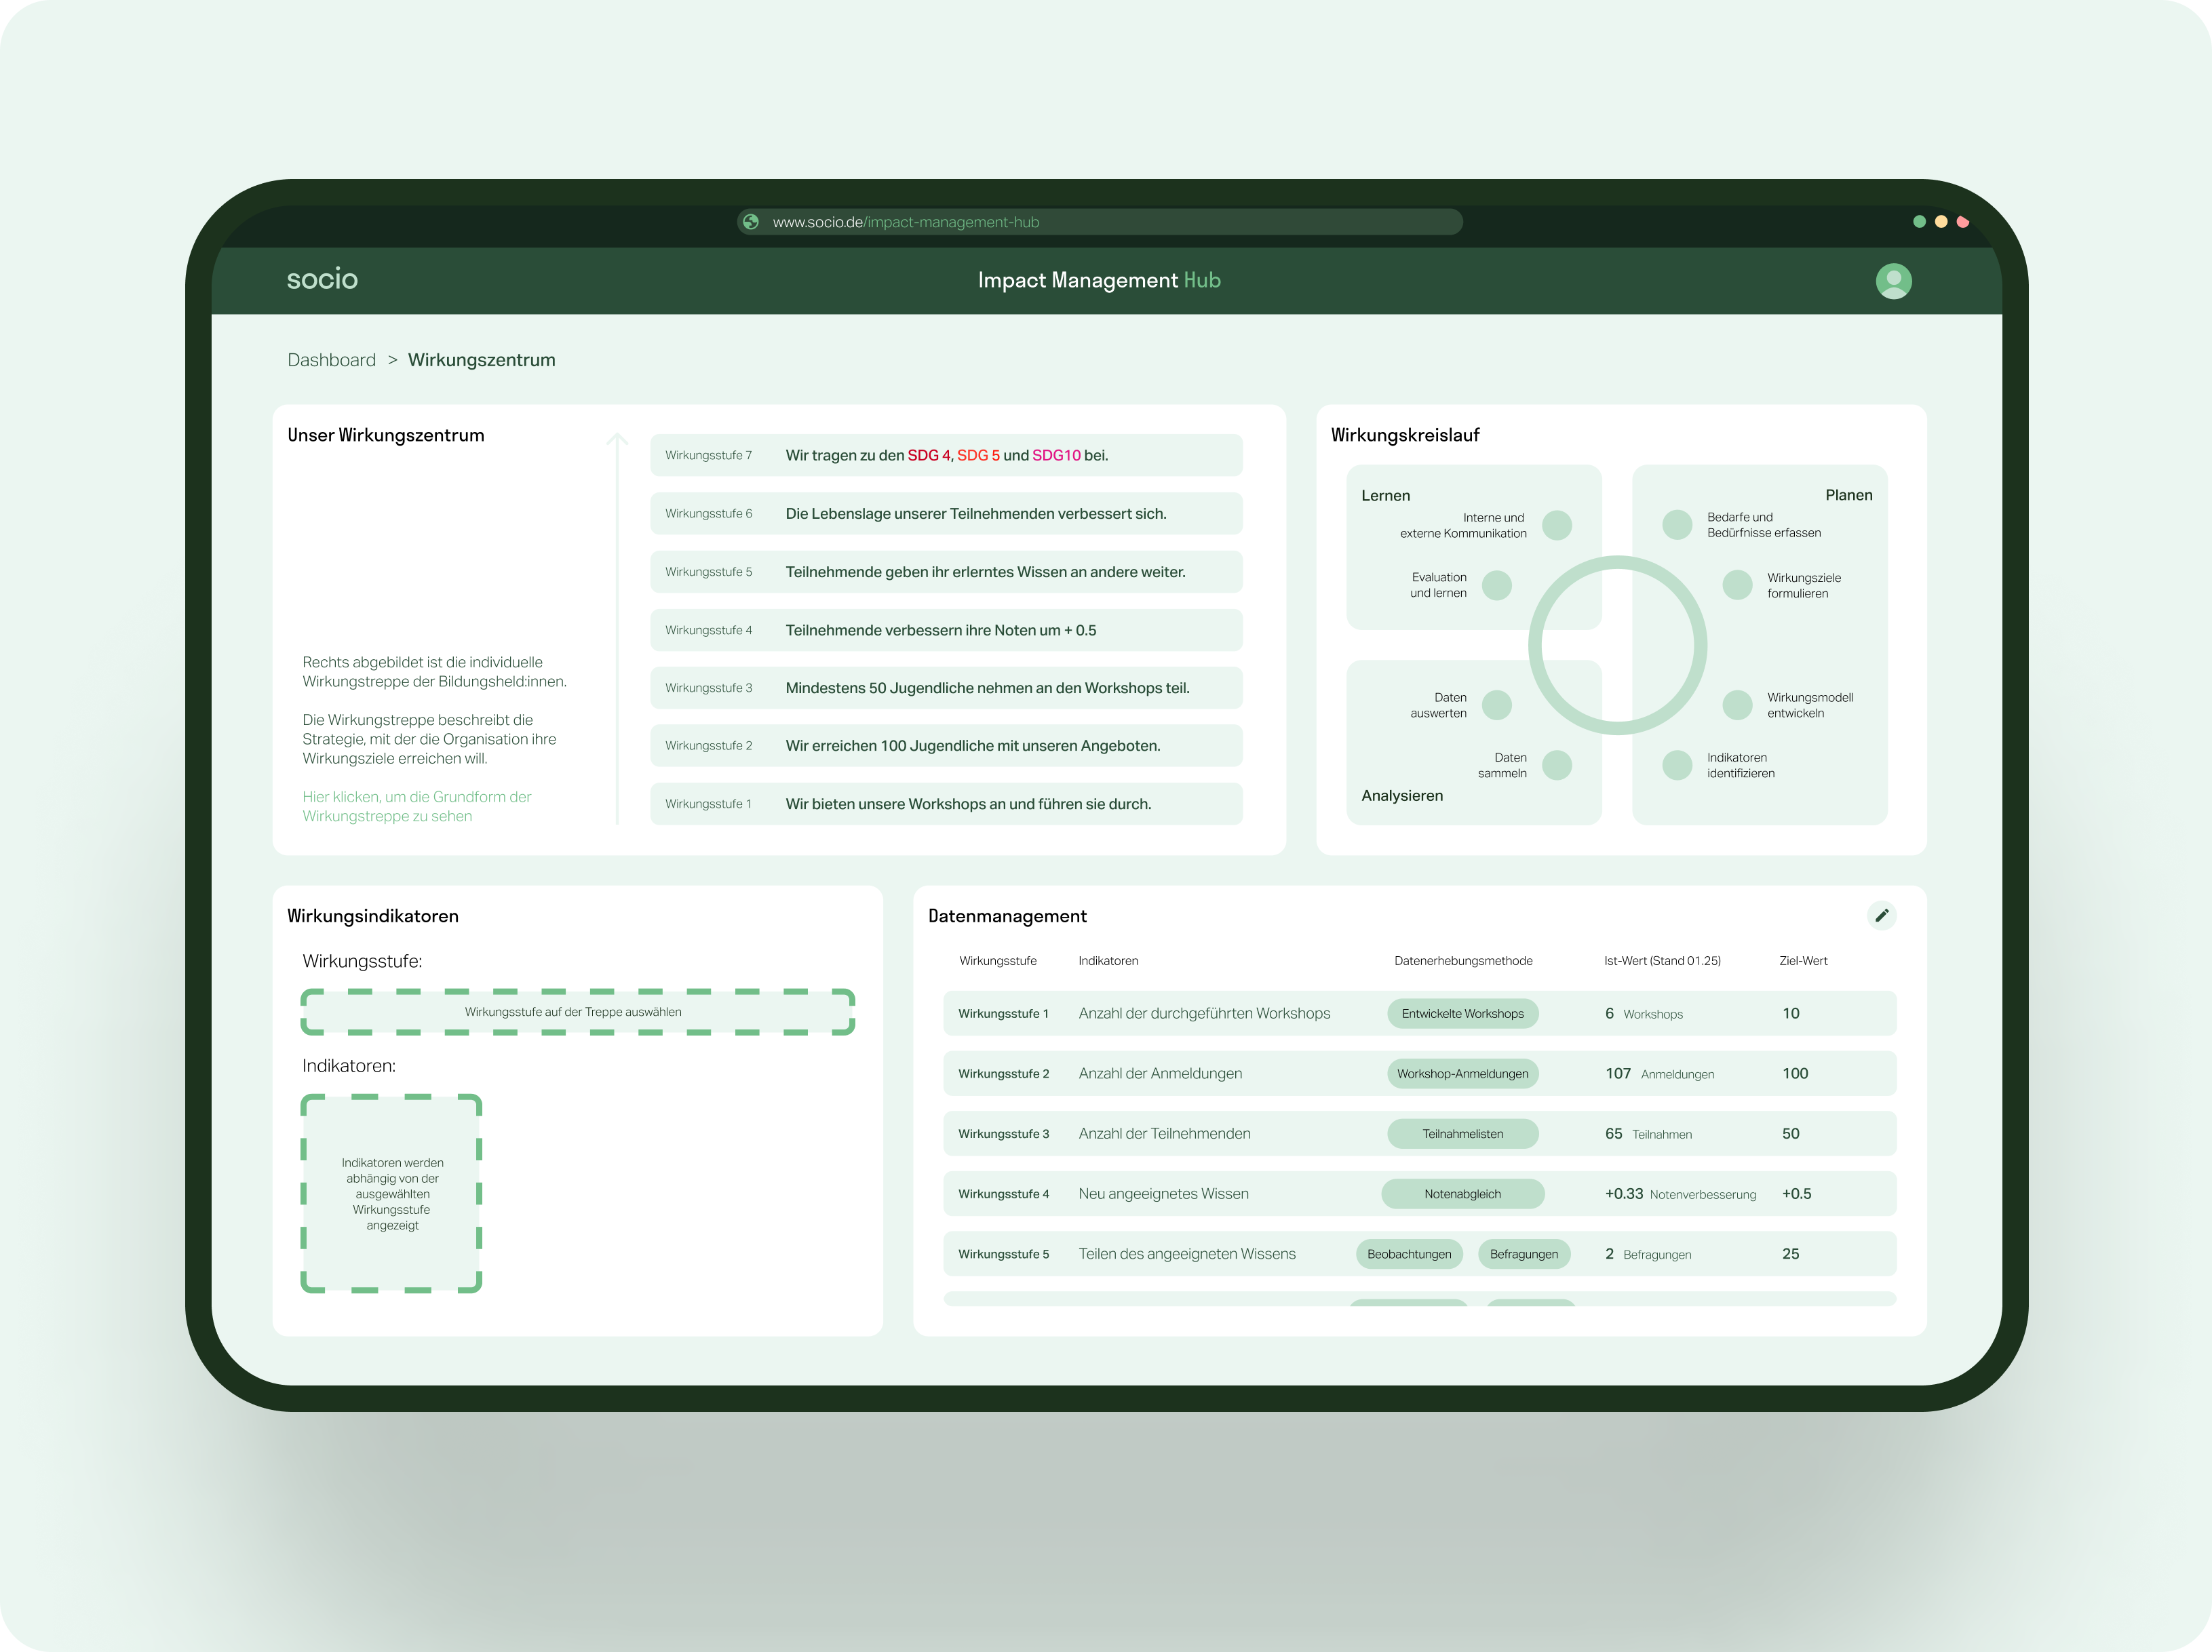Click the pencil edit icon in Datenmanagement
This screenshot has width=2212, height=1652.
click(1881, 915)
